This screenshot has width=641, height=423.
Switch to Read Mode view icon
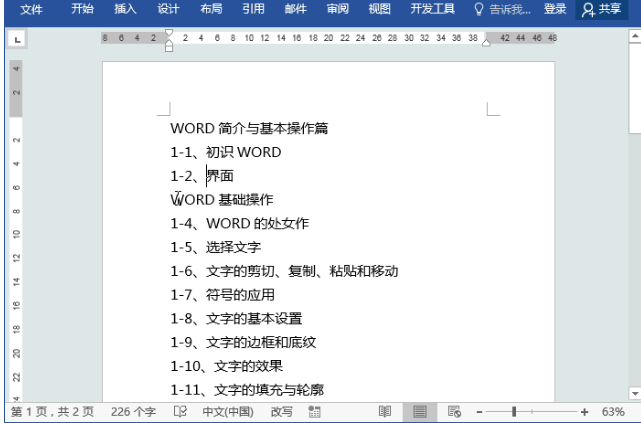tap(385, 412)
